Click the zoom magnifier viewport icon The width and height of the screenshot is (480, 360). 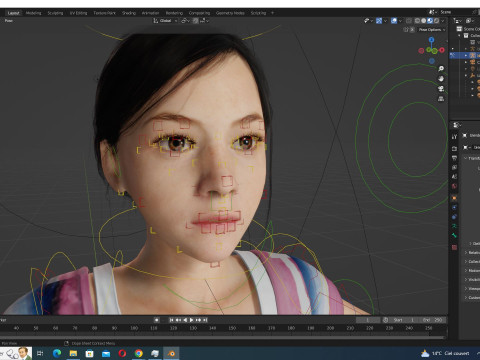pyautogui.click(x=441, y=69)
